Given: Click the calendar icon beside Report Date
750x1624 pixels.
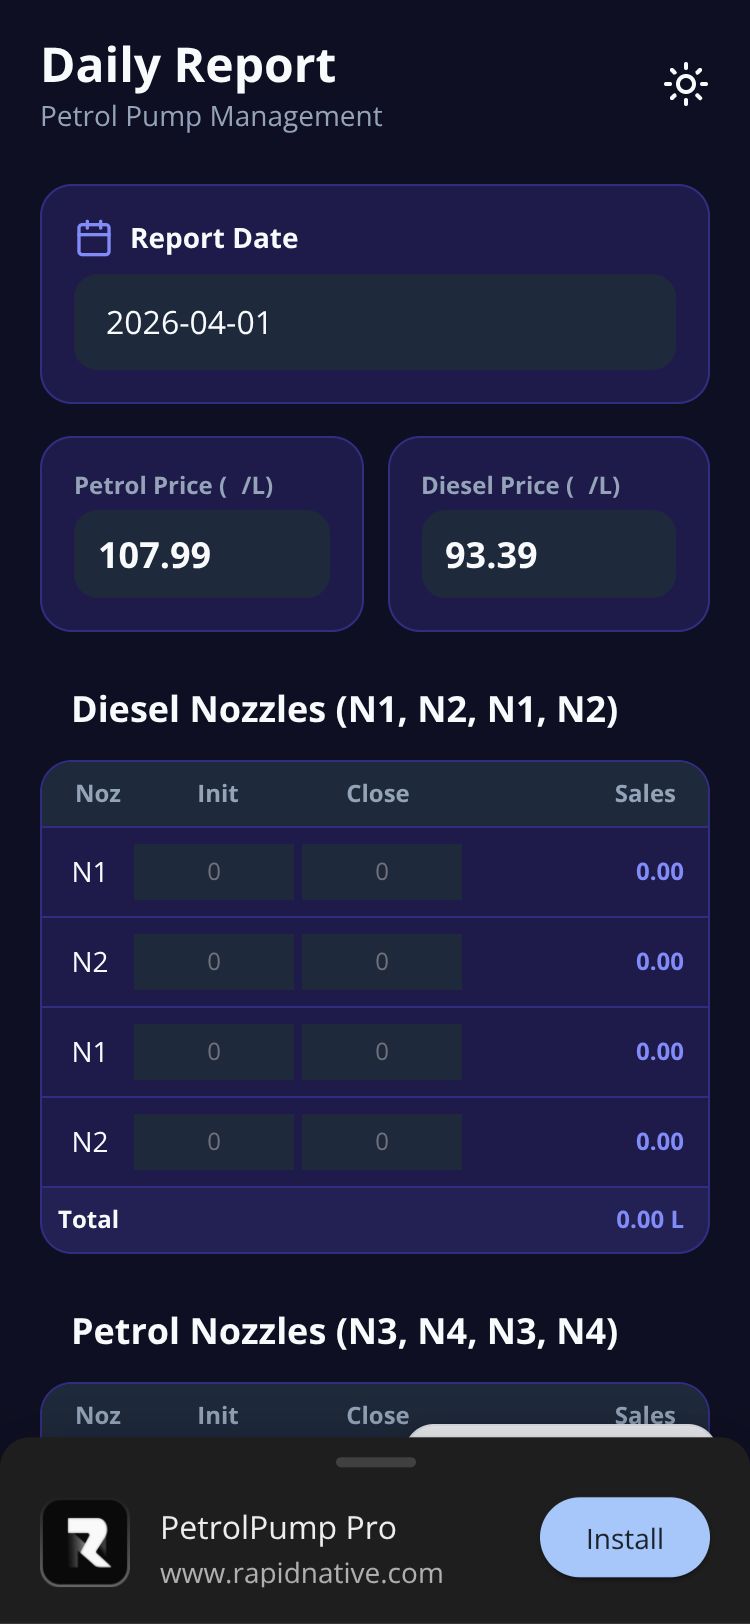Looking at the screenshot, I should click(94, 238).
